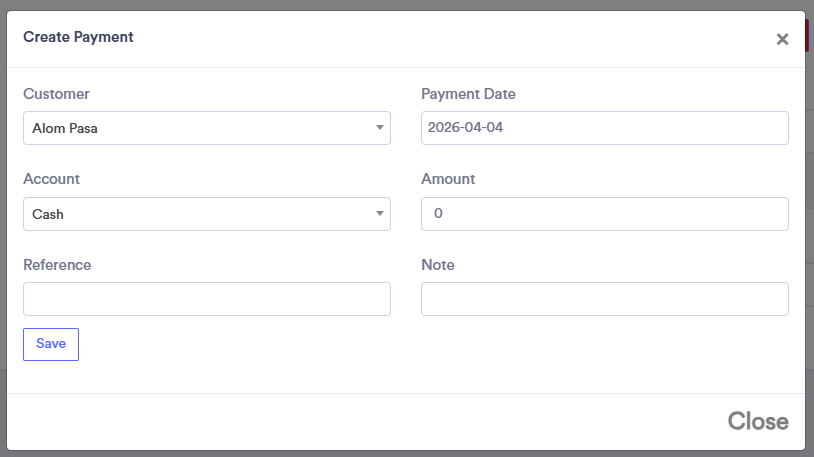This screenshot has width=814, height=457.
Task: Click the Payment Date label
Action: (x=468, y=94)
